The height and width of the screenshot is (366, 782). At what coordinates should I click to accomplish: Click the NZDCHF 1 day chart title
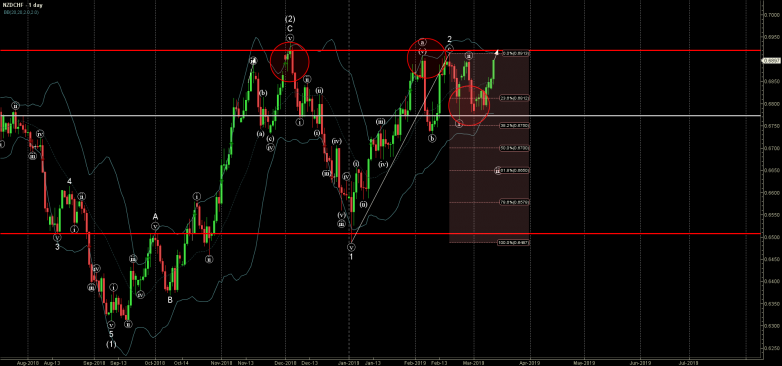[x=22, y=4]
